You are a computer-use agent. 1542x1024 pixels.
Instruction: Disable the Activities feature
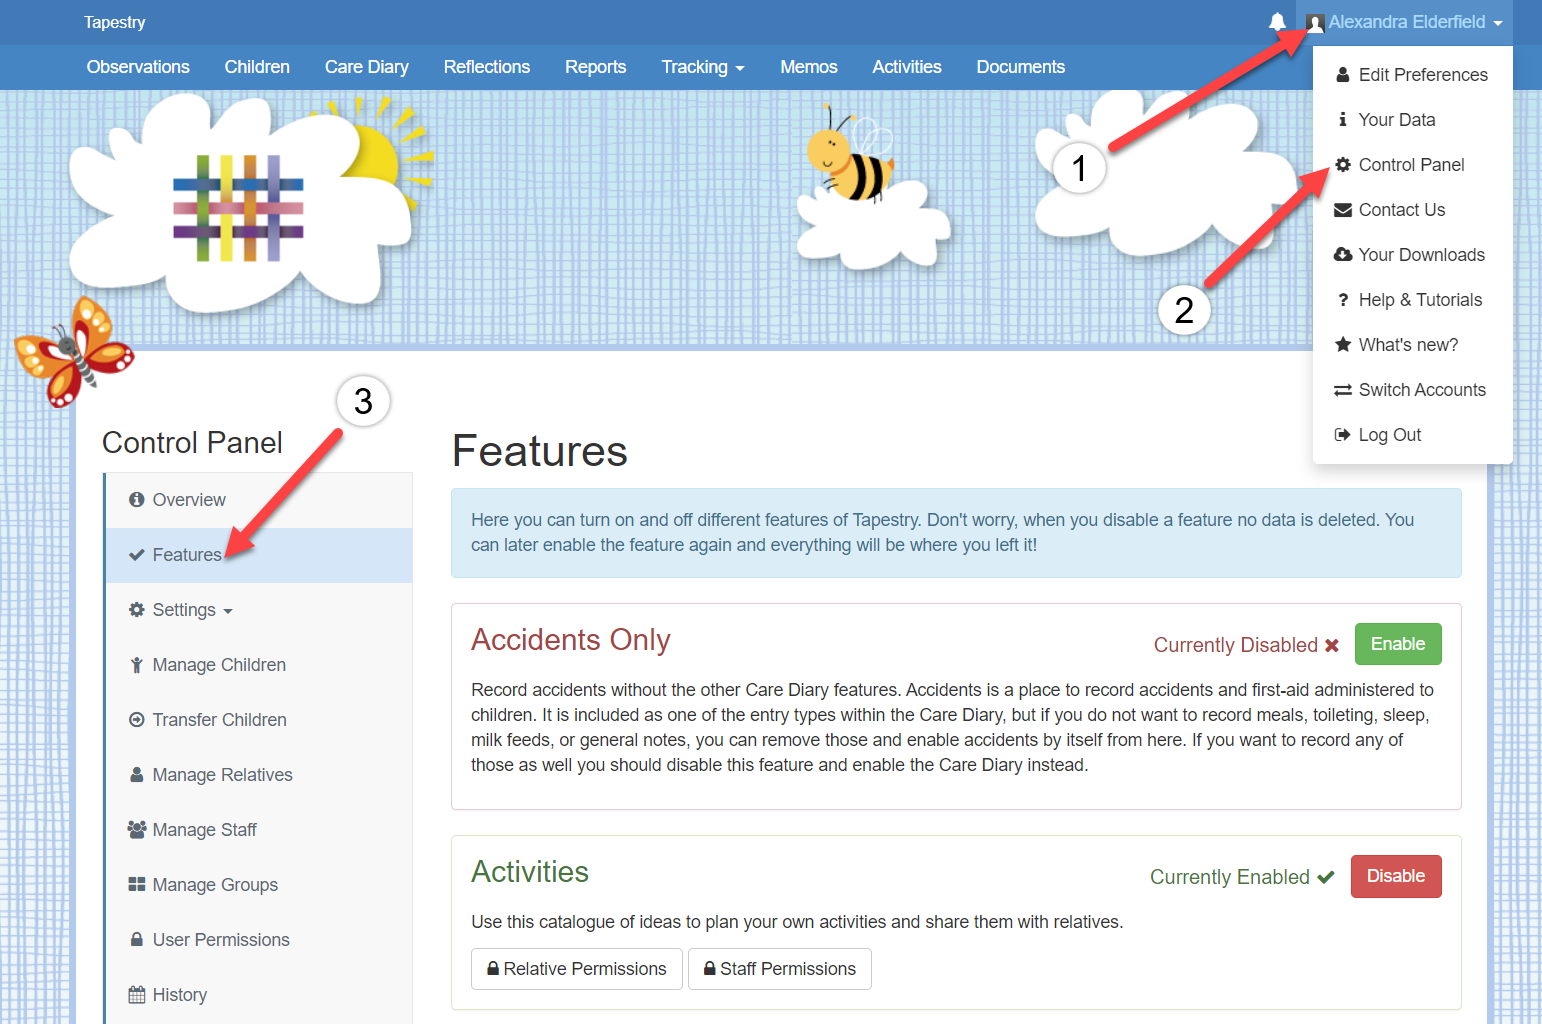pyautogui.click(x=1396, y=876)
